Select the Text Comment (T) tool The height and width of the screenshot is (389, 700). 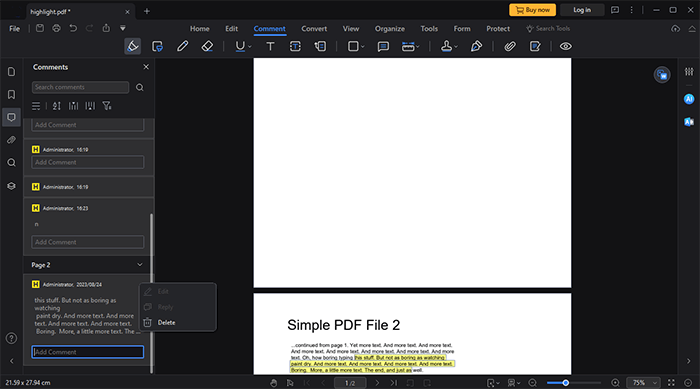270,46
